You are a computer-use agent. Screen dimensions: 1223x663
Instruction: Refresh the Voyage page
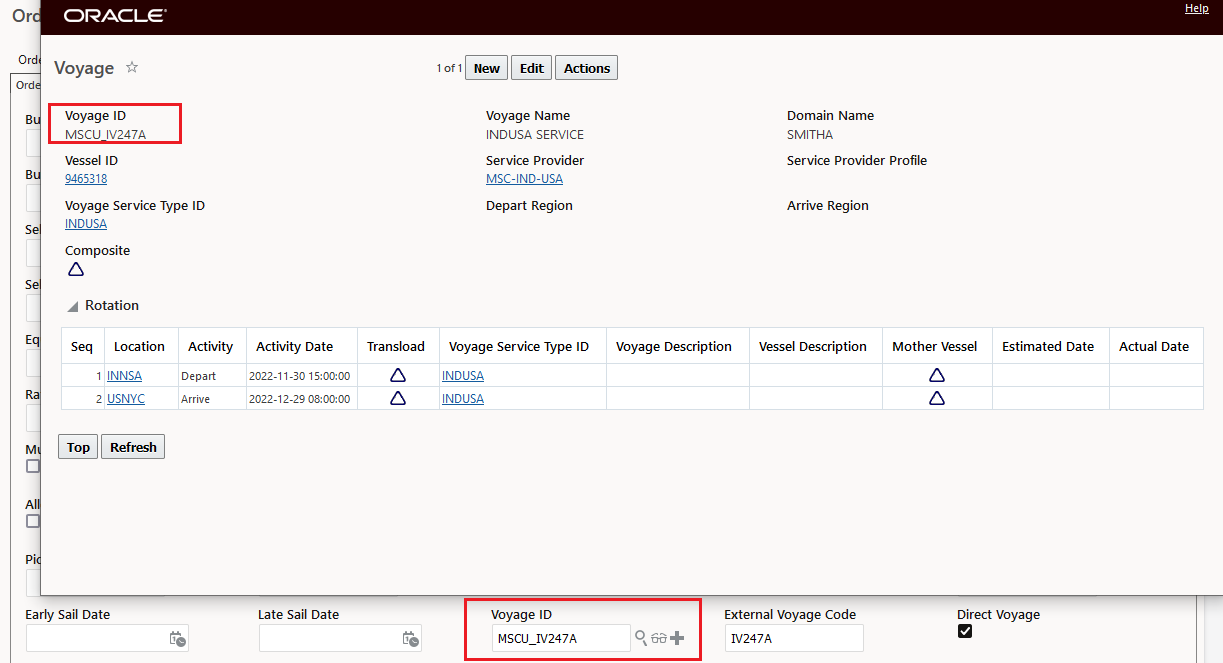(134, 447)
